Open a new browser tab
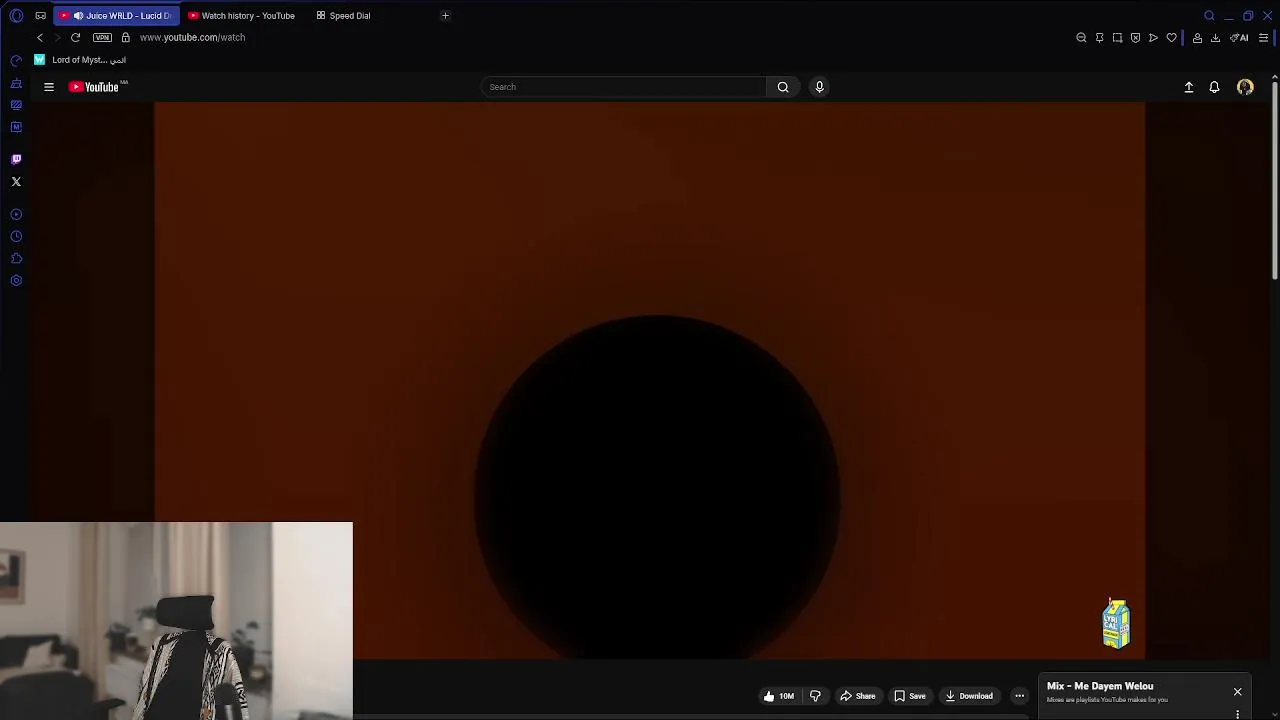1280x720 pixels. [x=445, y=16]
